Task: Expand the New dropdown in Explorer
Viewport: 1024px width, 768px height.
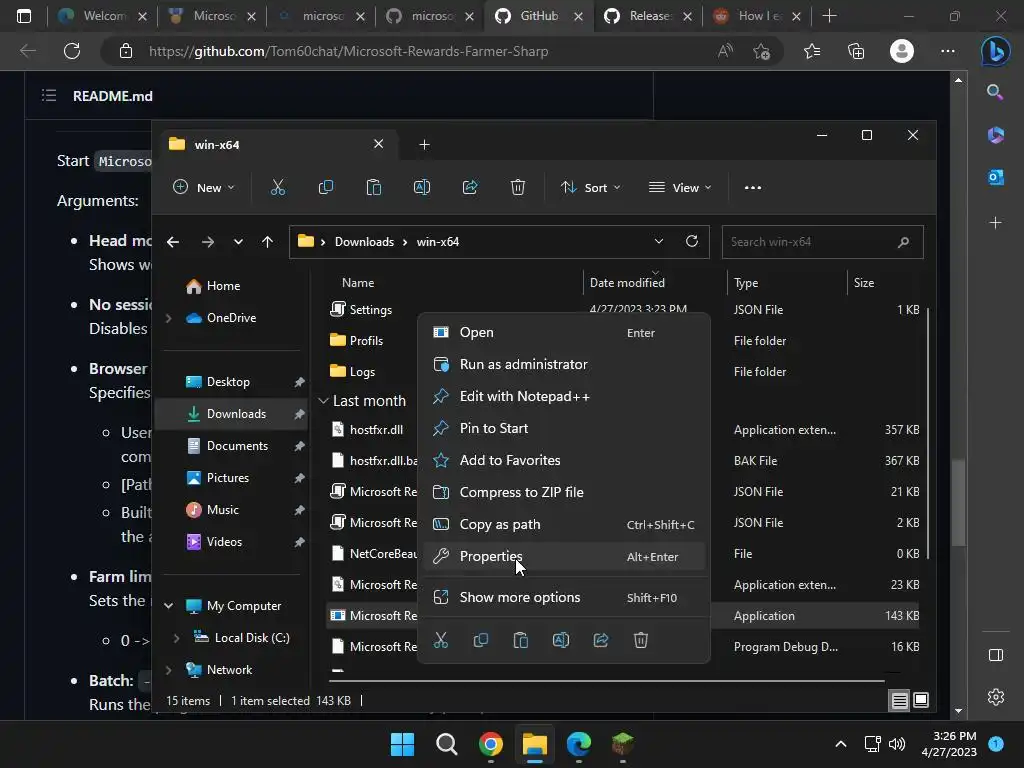Action: pyautogui.click(x=203, y=187)
